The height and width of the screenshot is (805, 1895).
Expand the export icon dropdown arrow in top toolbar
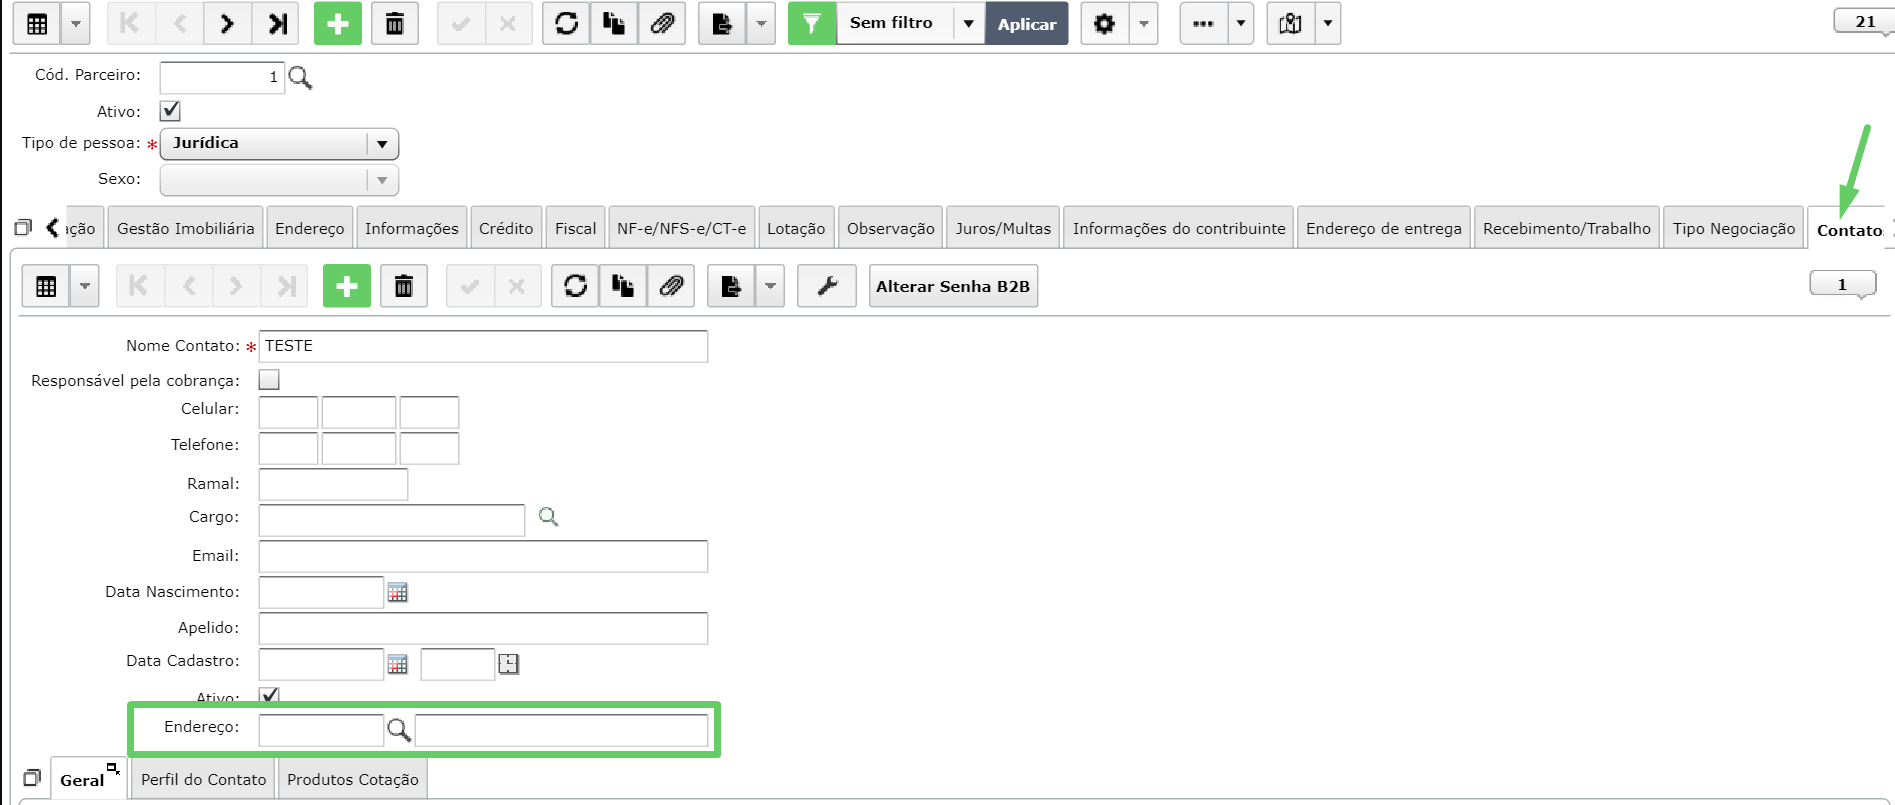[x=761, y=23]
